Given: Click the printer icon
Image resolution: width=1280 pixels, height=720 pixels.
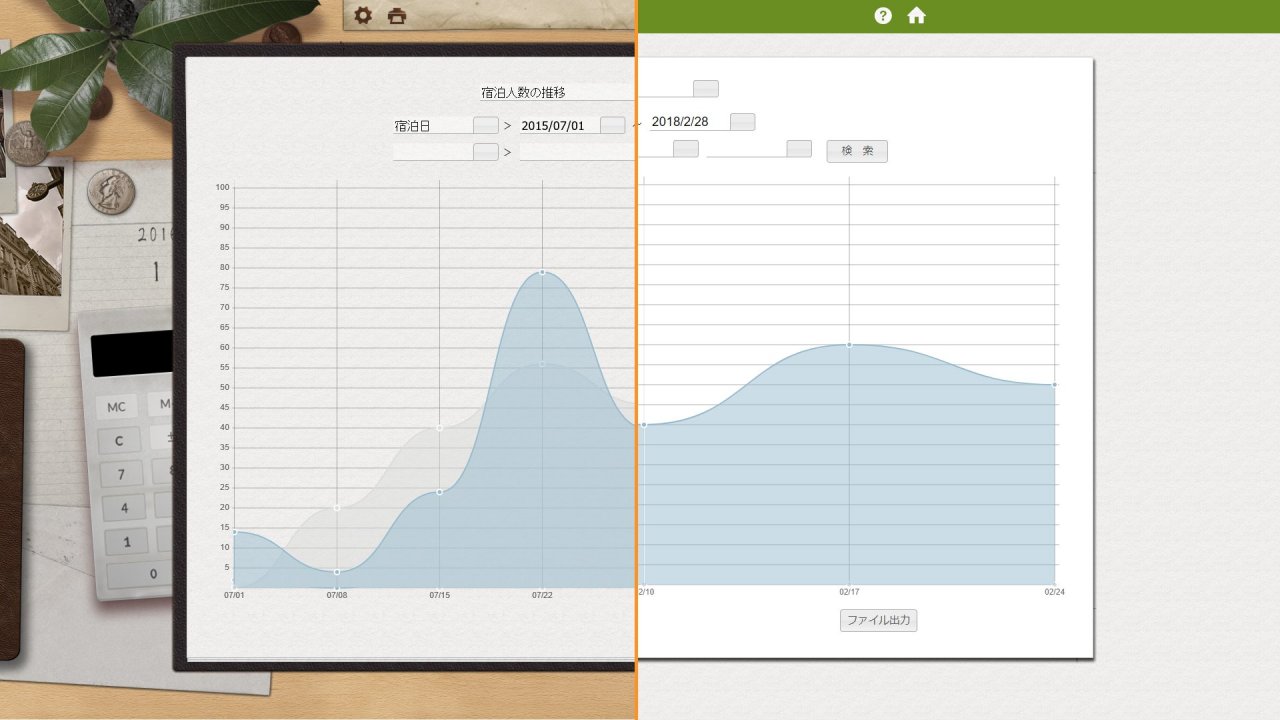Looking at the screenshot, I should coord(397,16).
